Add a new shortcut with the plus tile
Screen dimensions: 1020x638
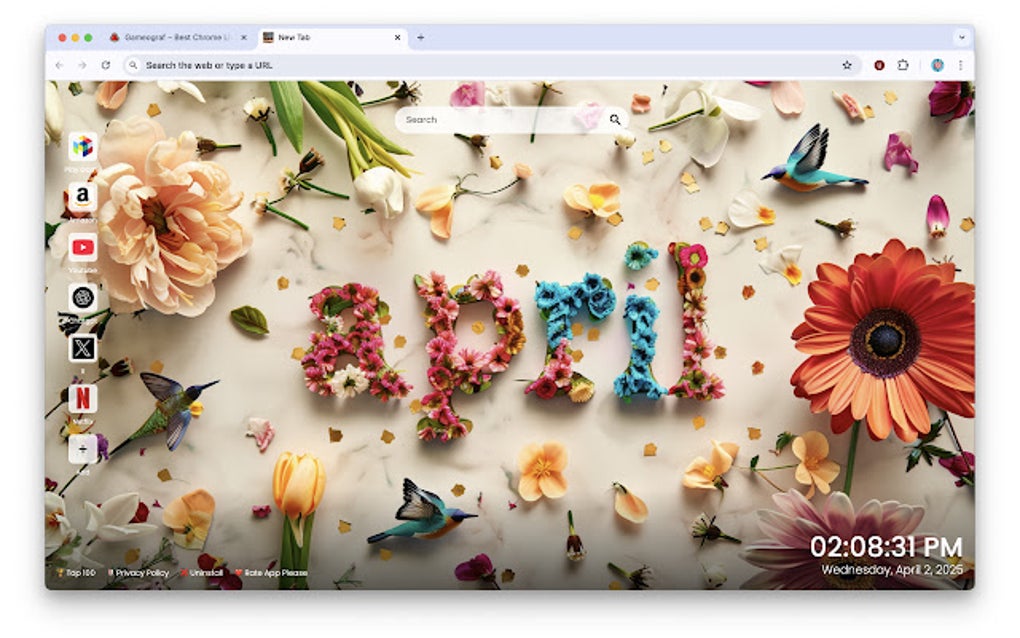[x=84, y=452]
